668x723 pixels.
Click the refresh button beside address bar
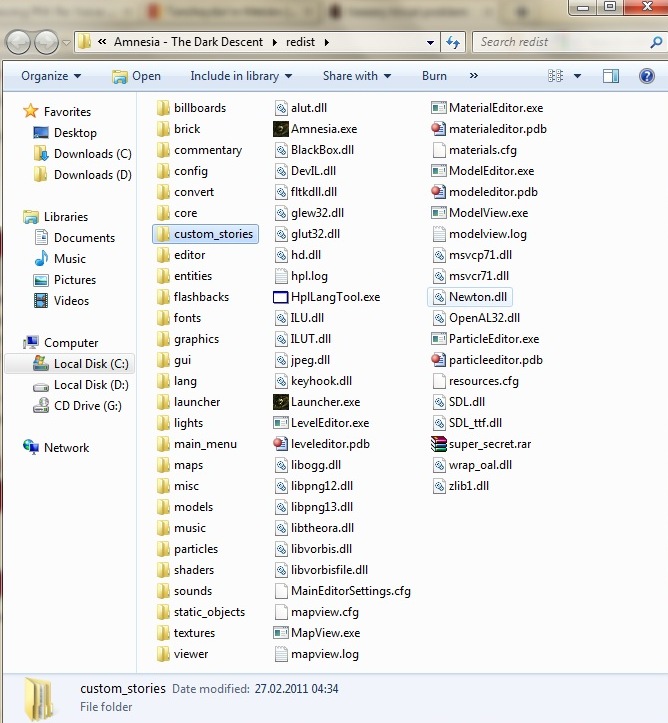[x=454, y=43]
